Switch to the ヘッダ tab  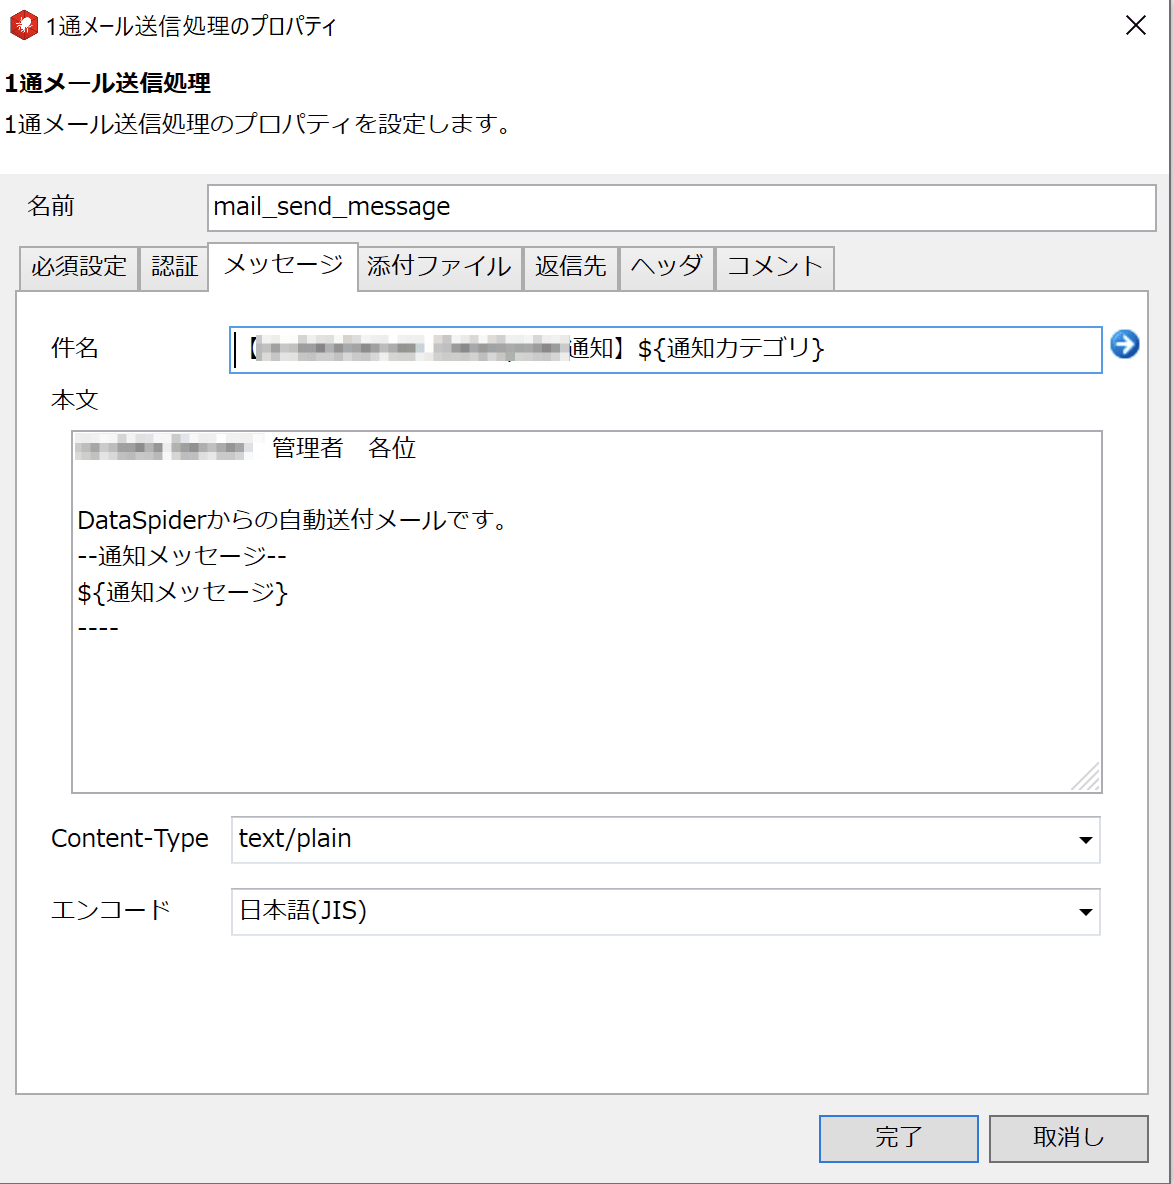pos(666,267)
